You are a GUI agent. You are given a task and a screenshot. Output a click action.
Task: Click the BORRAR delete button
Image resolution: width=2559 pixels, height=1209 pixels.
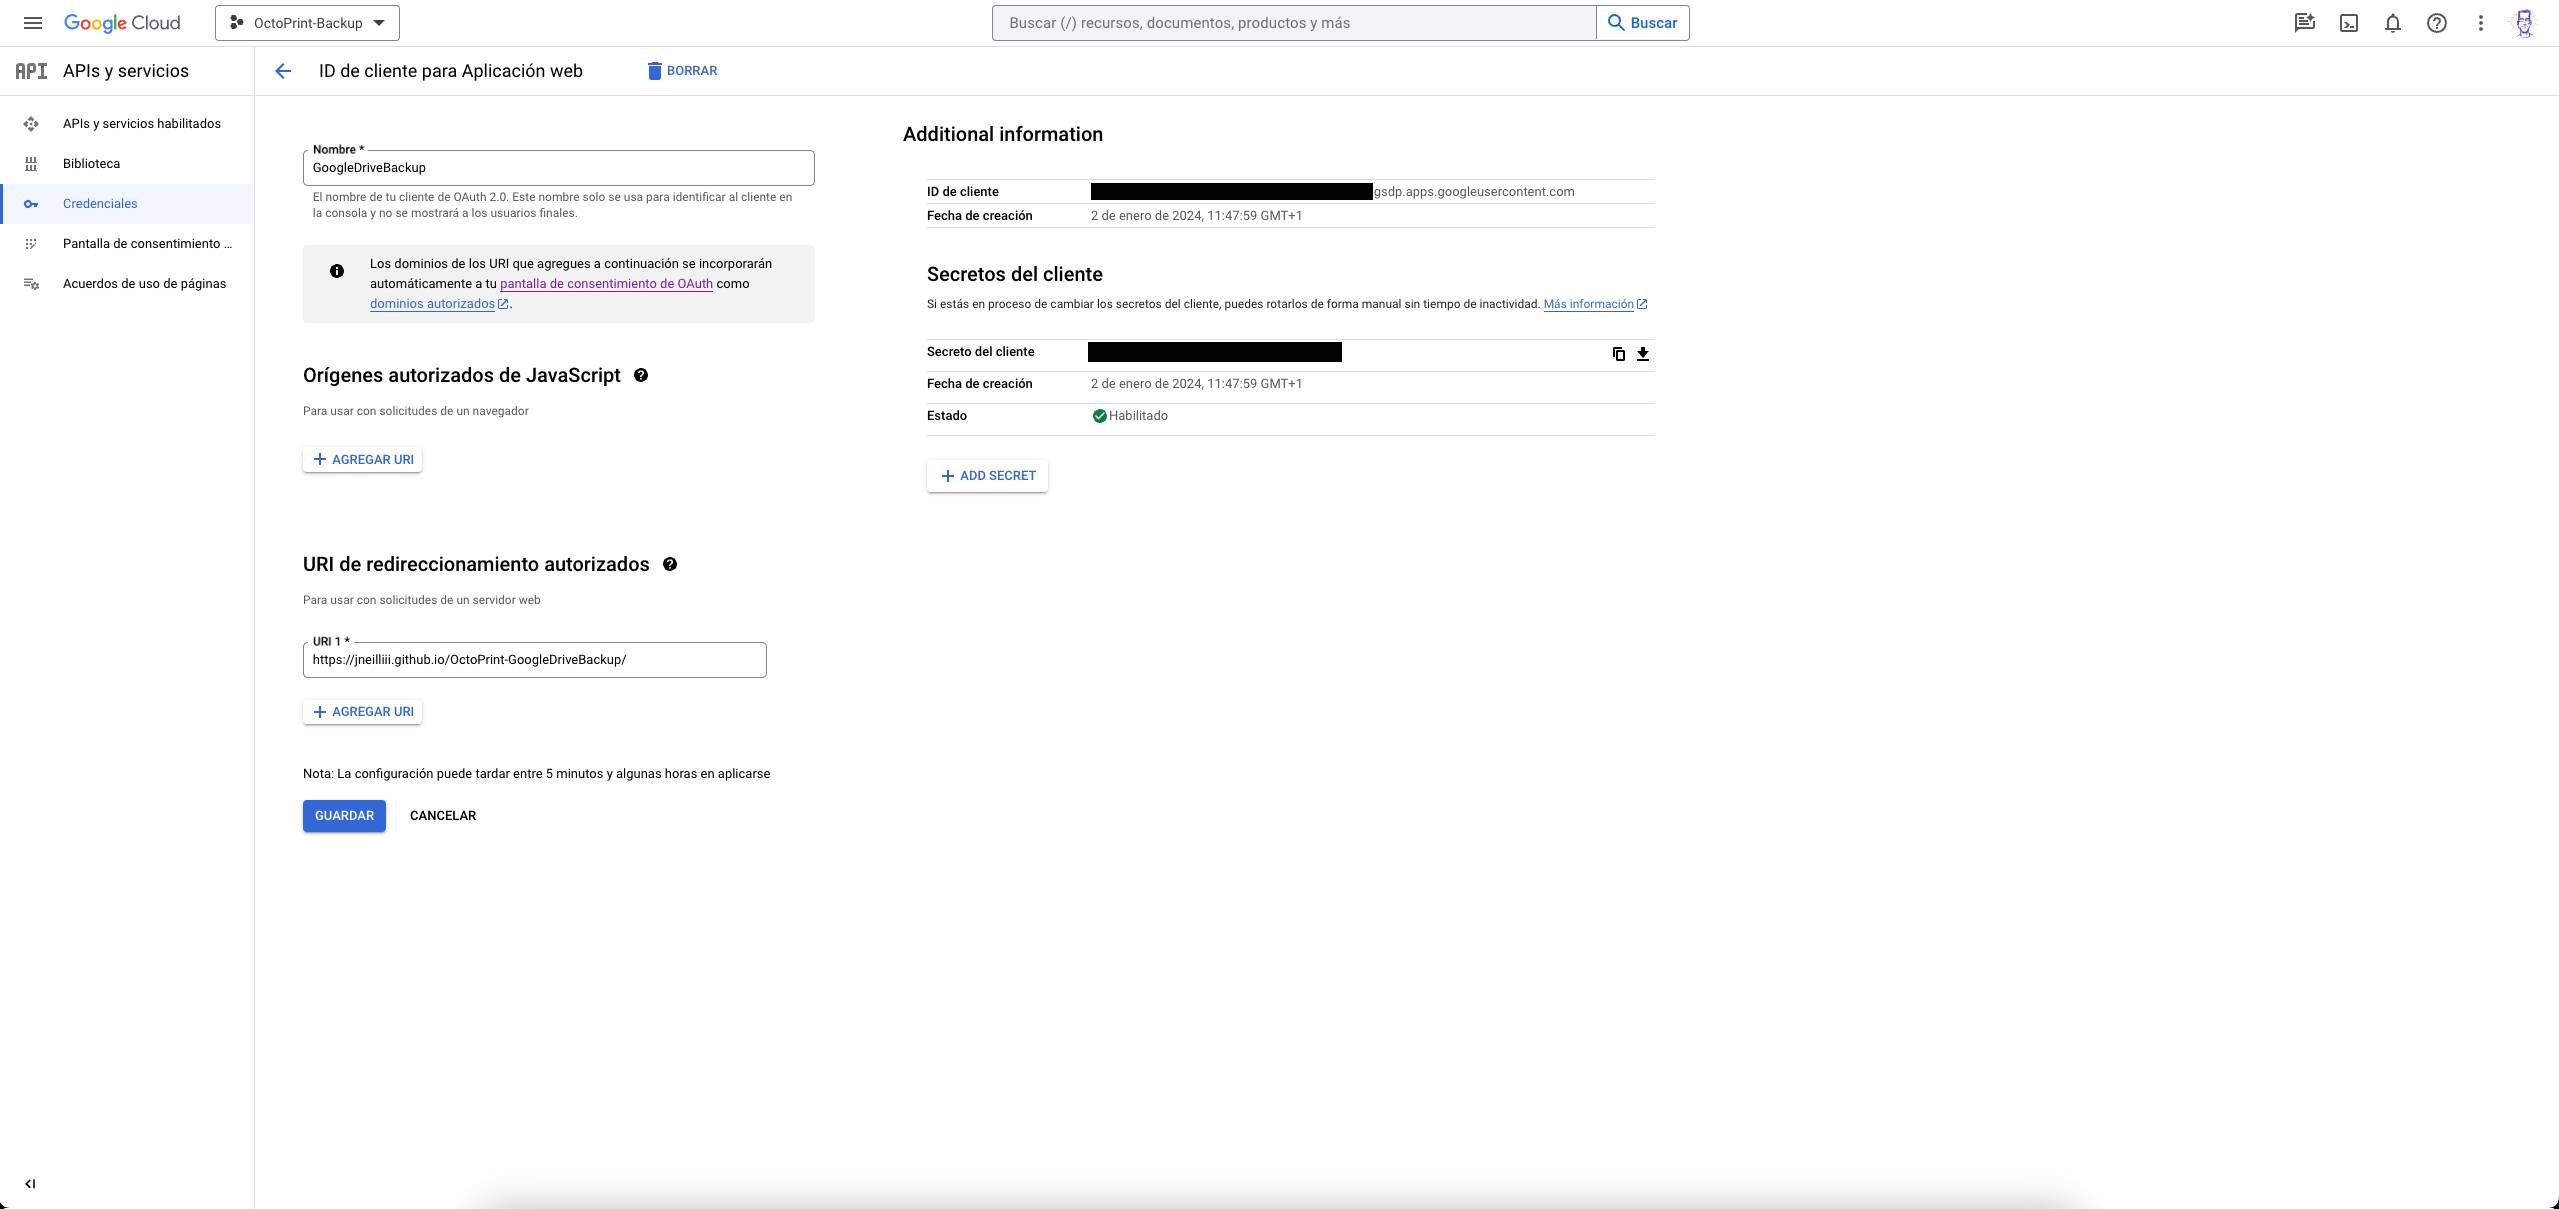click(681, 71)
